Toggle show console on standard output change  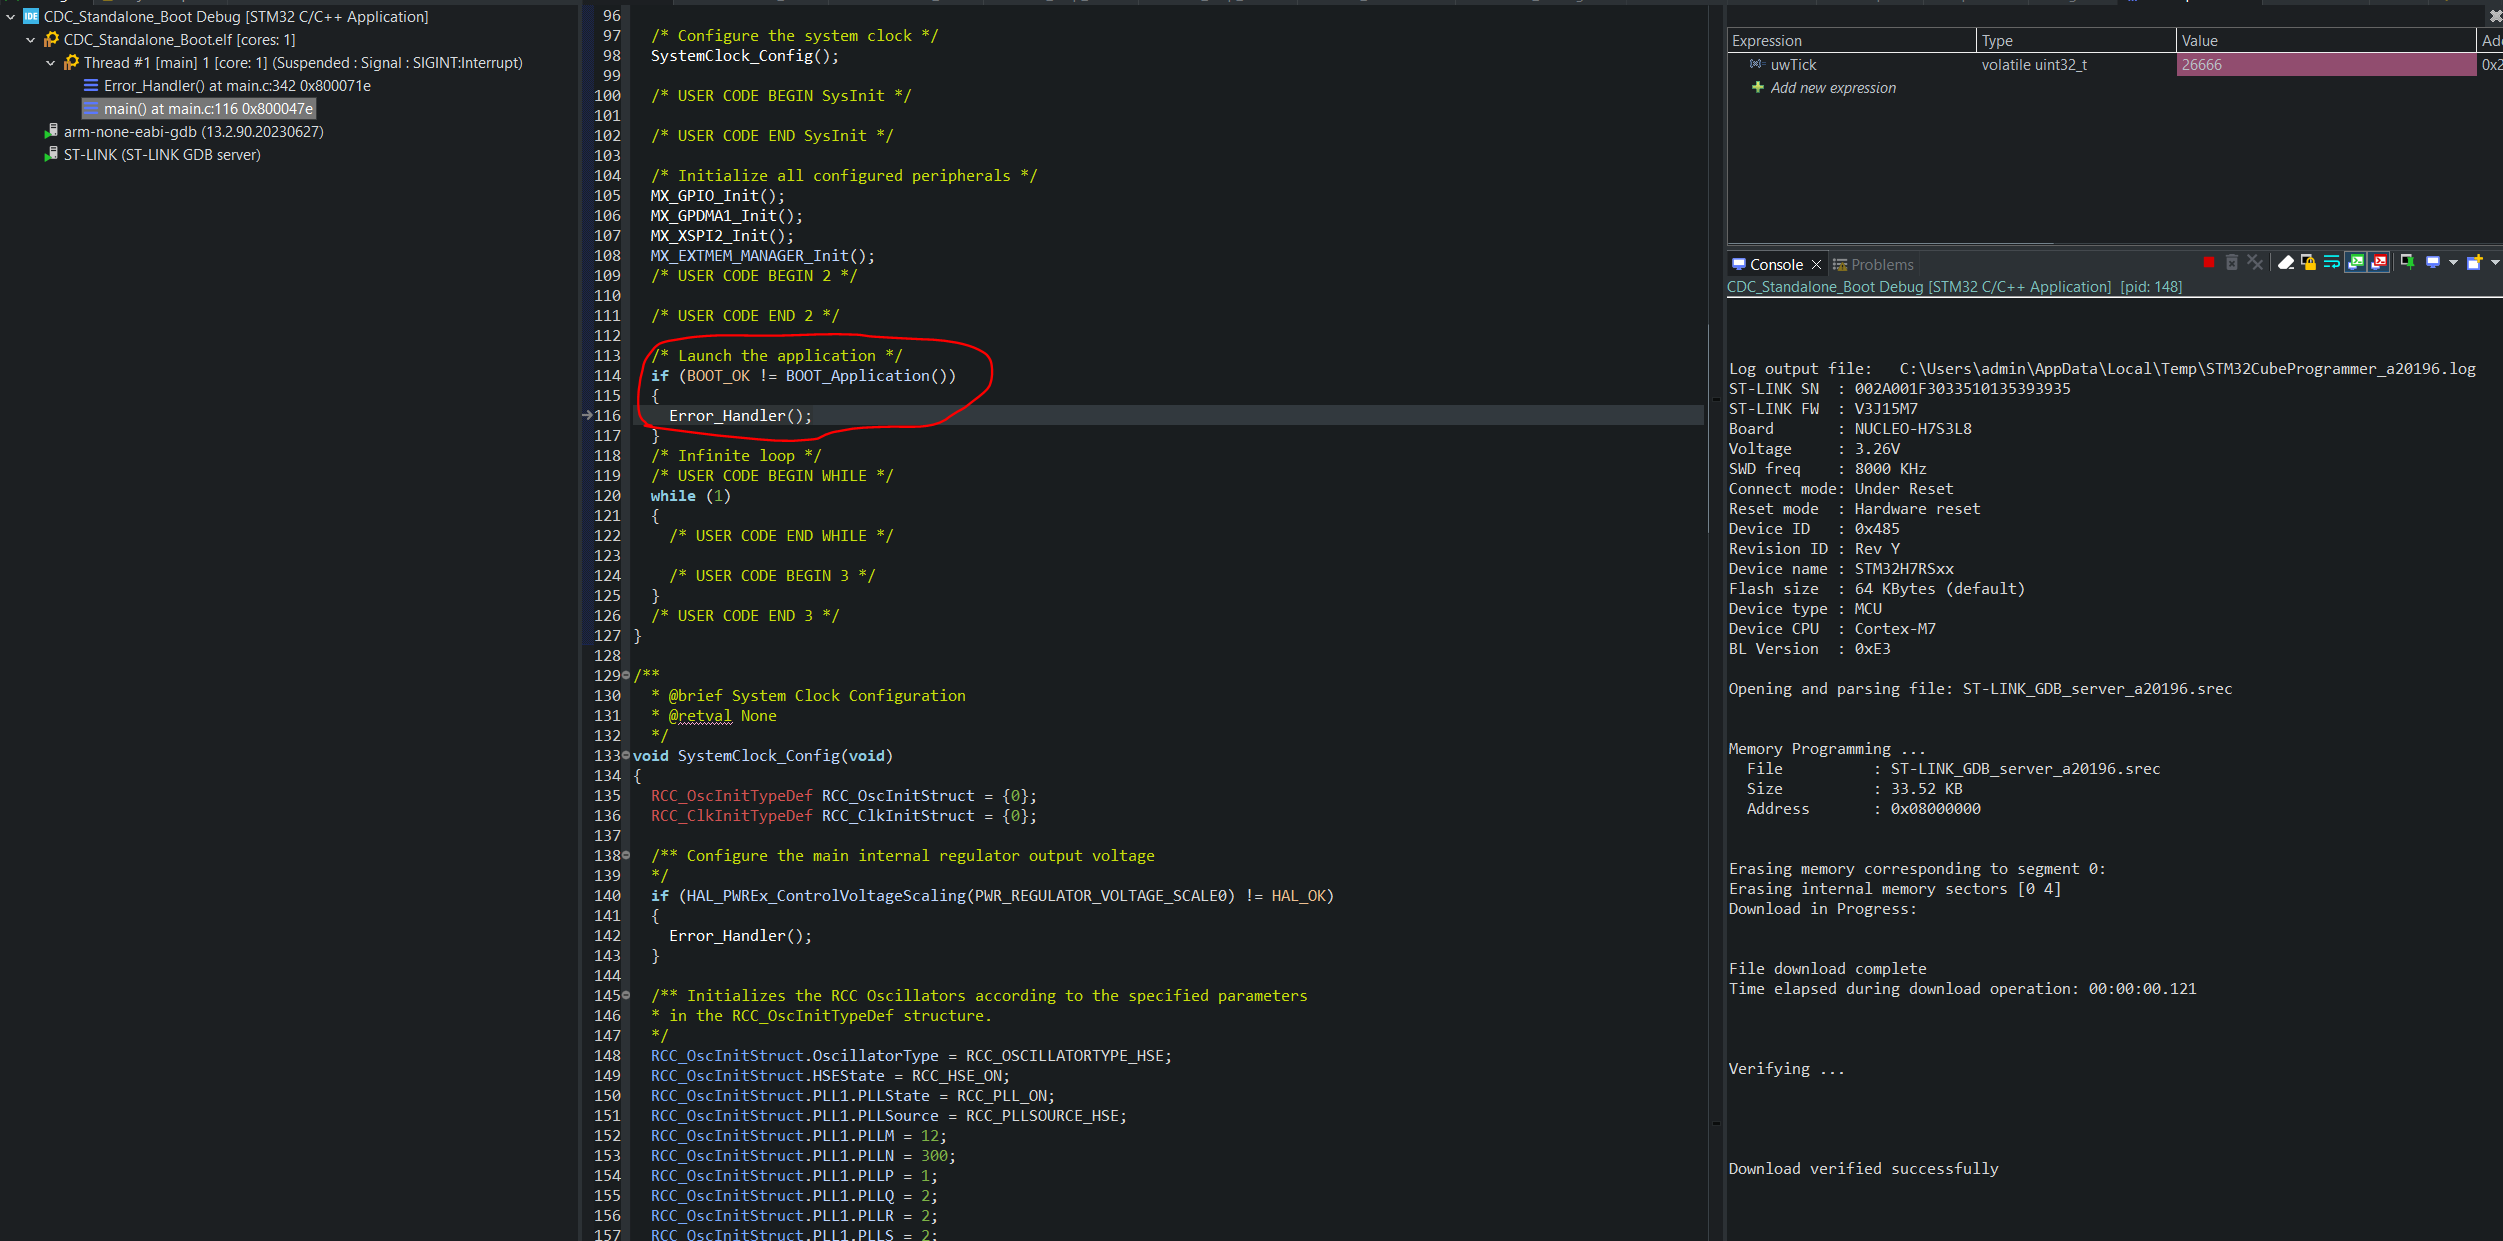click(2355, 262)
